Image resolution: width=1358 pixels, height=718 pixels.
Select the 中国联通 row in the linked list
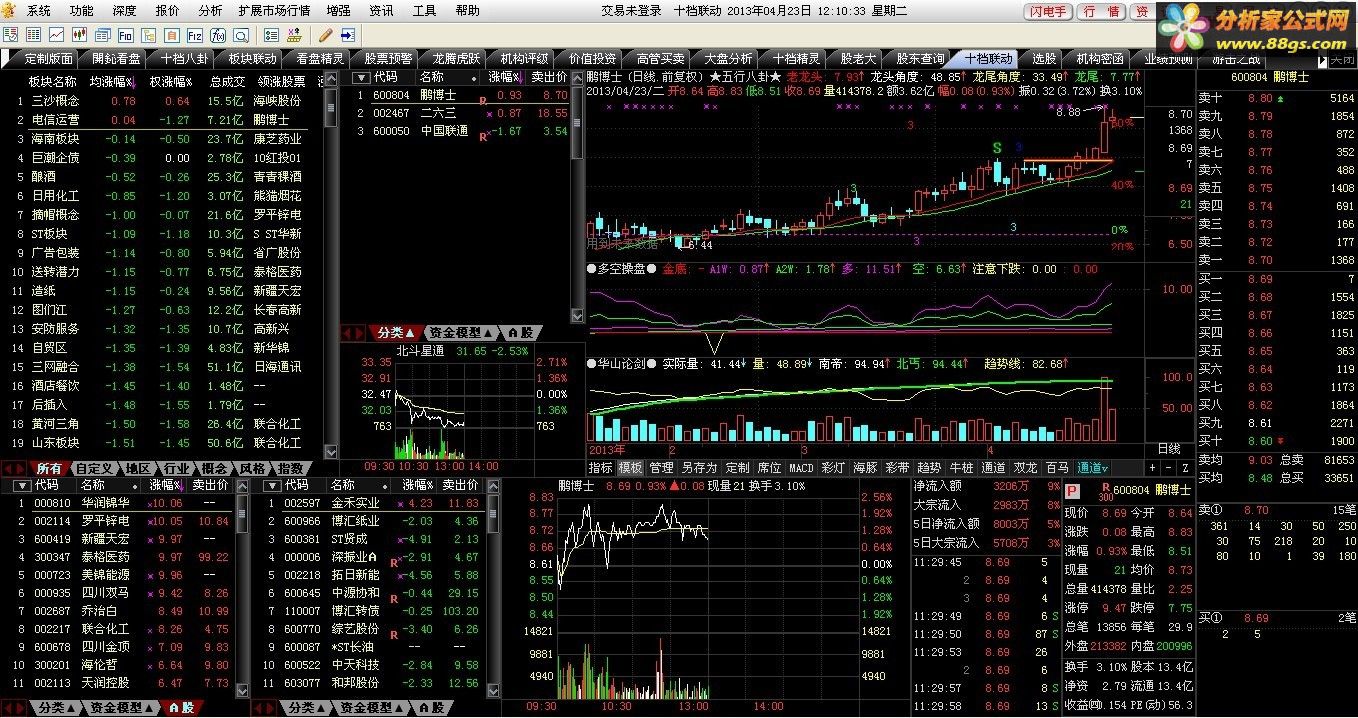[462, 131]
